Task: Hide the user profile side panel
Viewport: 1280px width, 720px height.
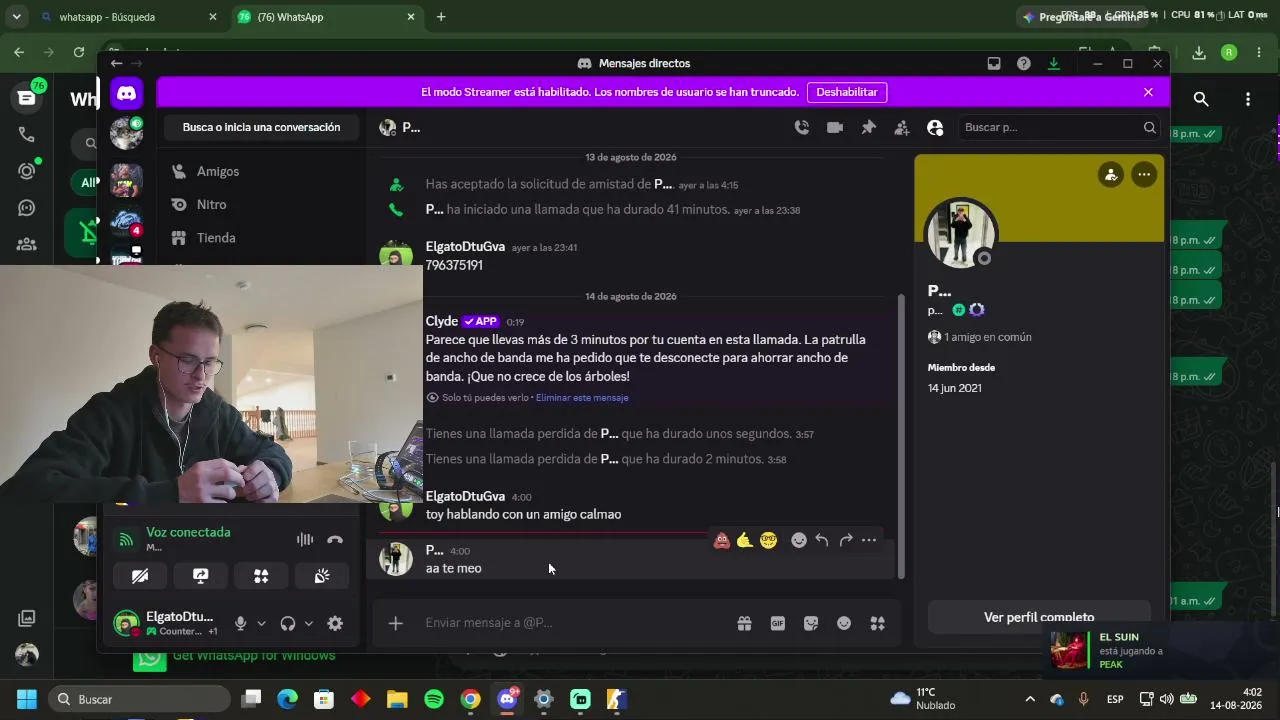Action: 935,127
